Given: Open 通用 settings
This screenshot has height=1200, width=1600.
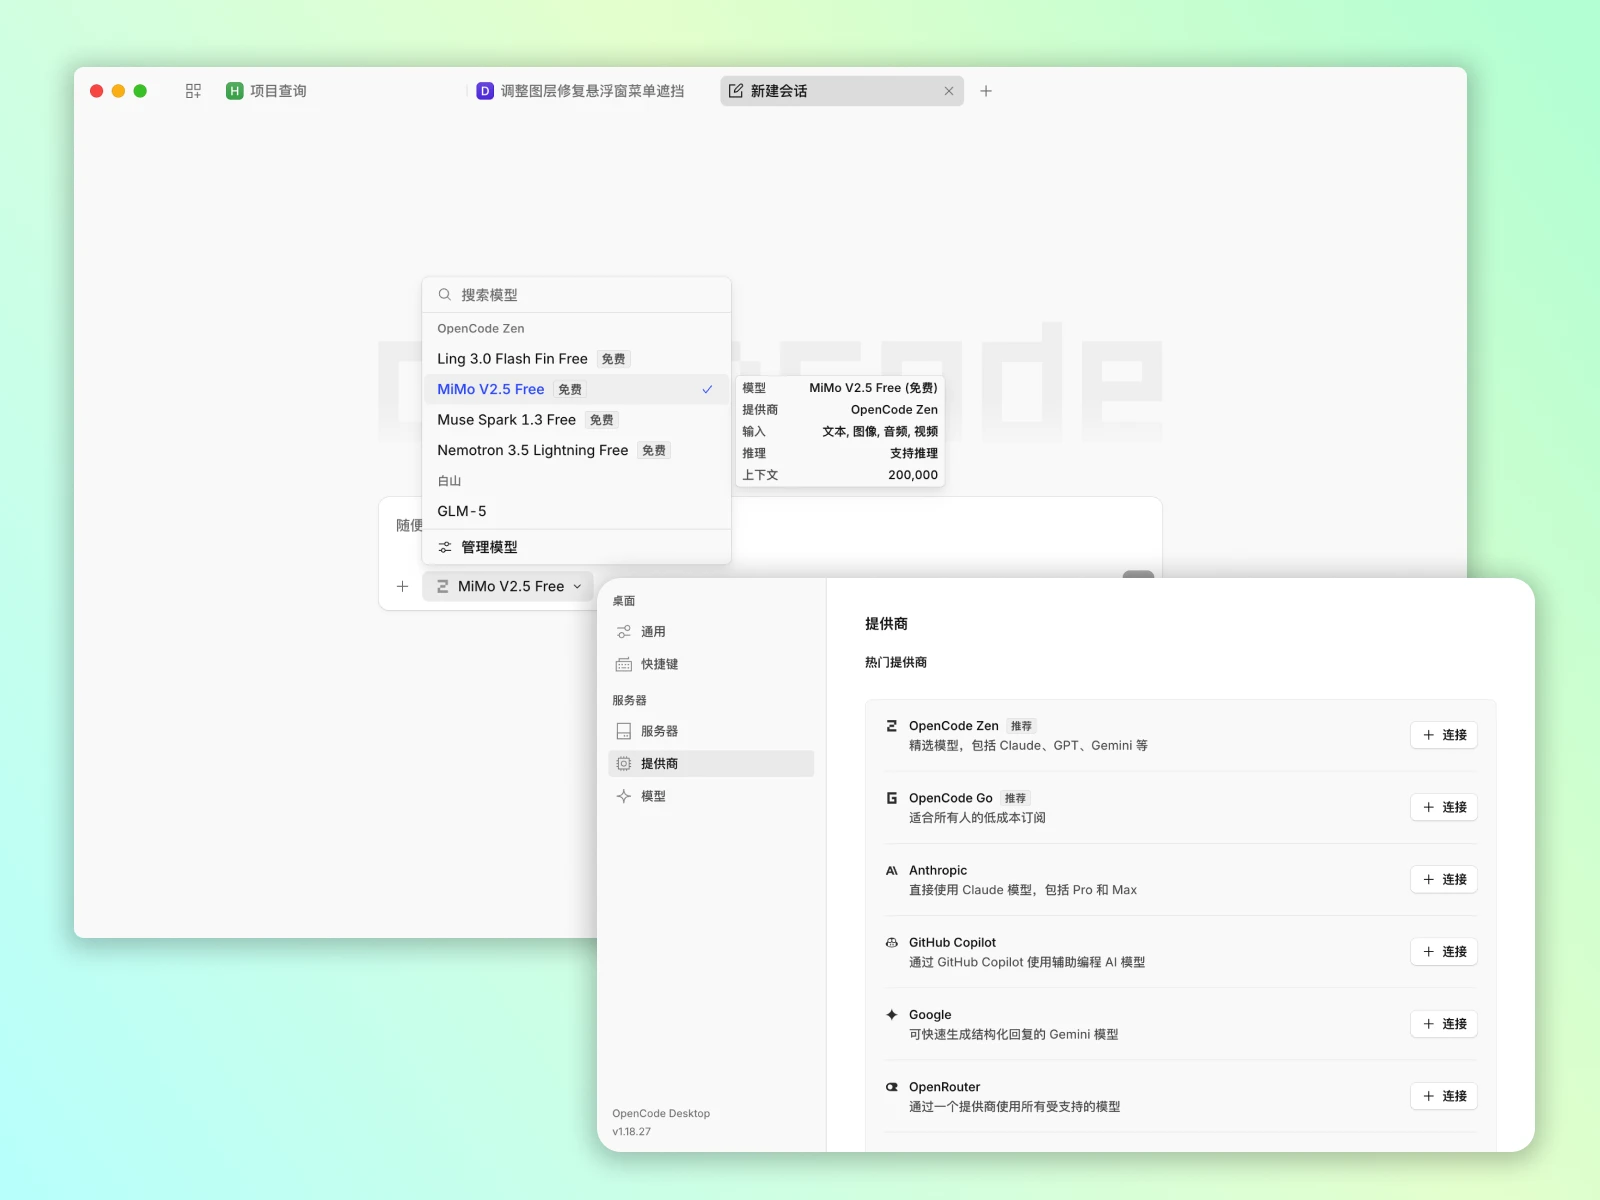Looking at the screenshot, I should coord(711,632).
